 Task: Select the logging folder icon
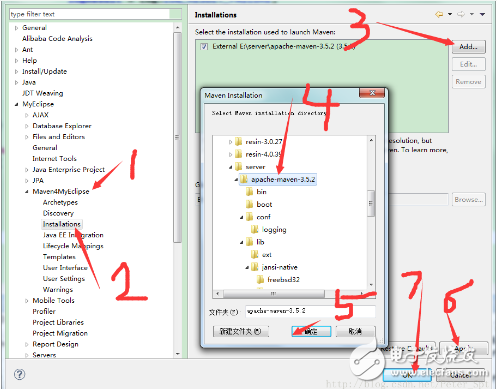coord(255,229)
